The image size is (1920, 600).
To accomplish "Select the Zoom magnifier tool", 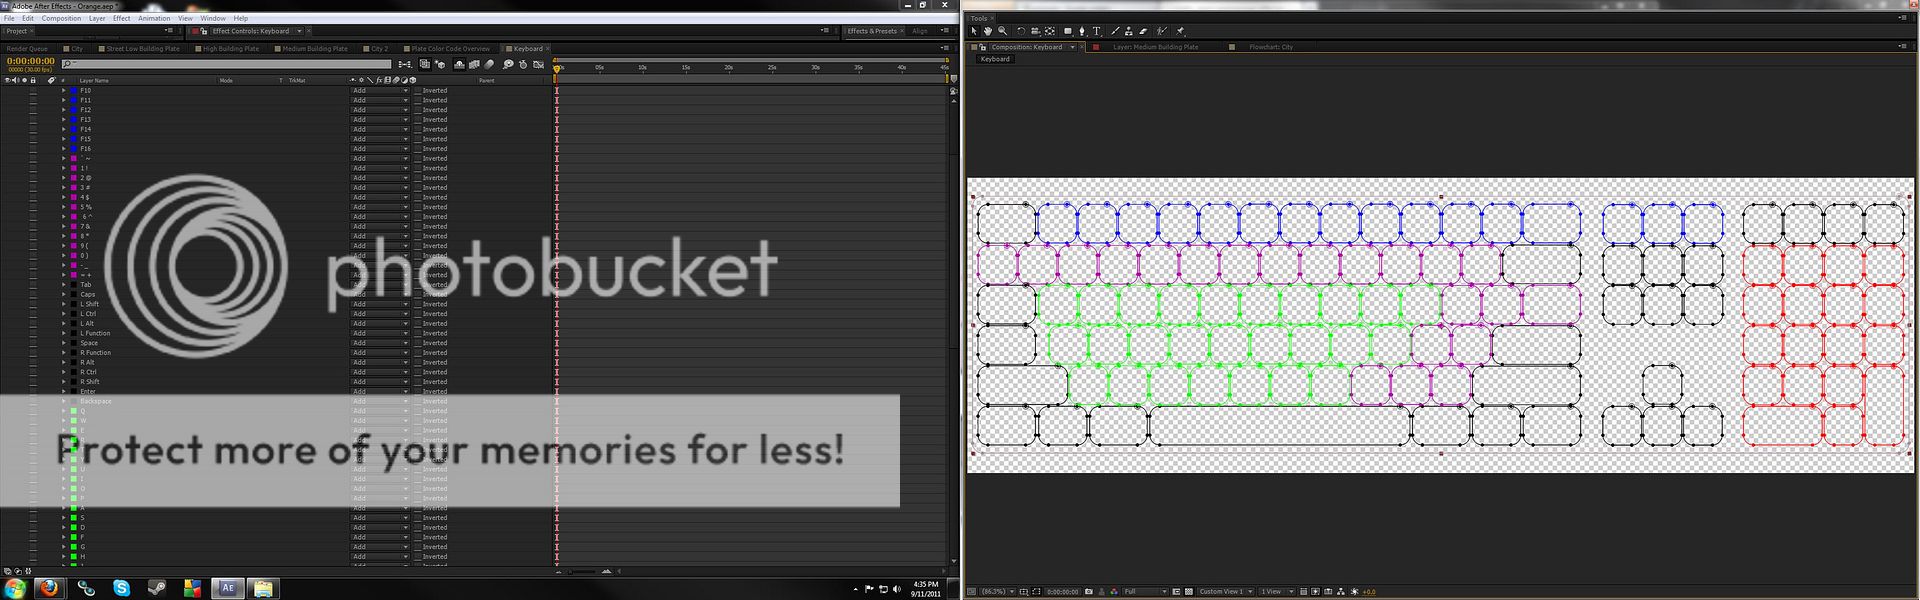I will coord(1003,31).
